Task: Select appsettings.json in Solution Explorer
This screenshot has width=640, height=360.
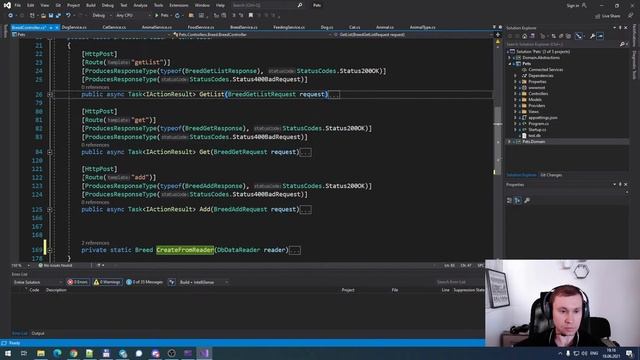Action: (542, 118)
